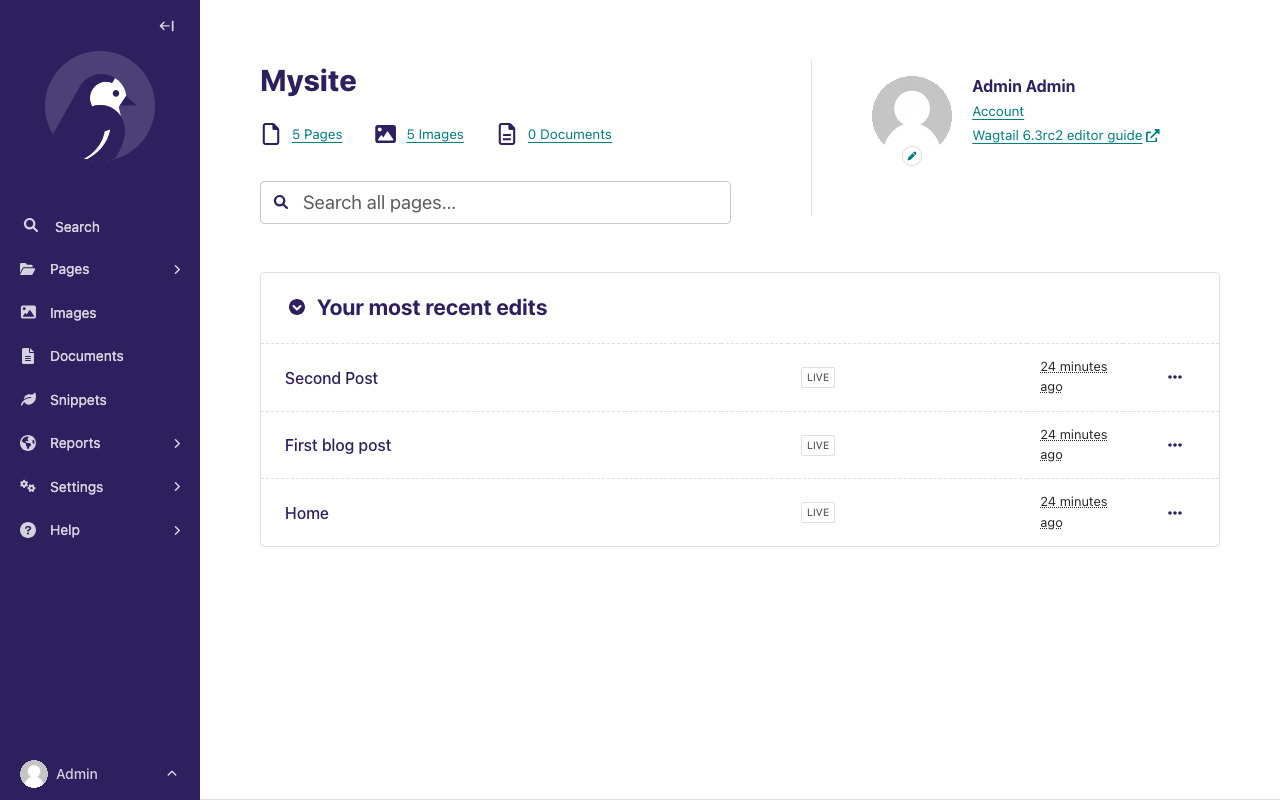Click the Documents sidebar icon
The height and width of the screenshot is (800, 1280).
tap(28, 356)
